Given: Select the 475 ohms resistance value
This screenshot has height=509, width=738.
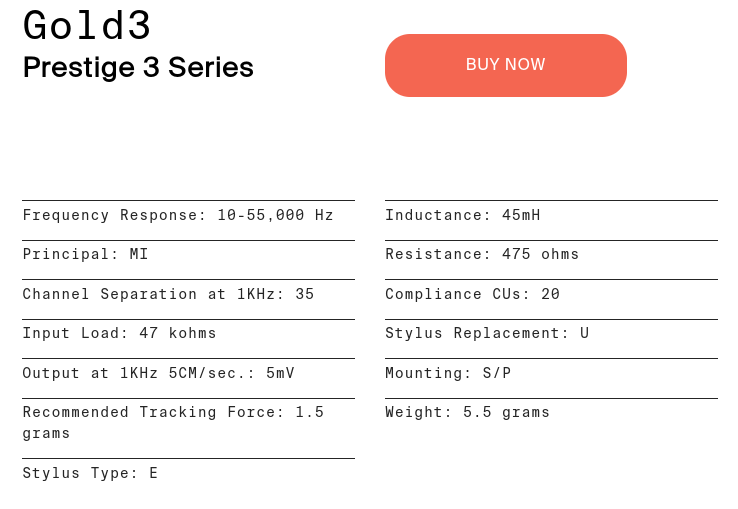Looking at the screenshot, I should coord(540,254).
